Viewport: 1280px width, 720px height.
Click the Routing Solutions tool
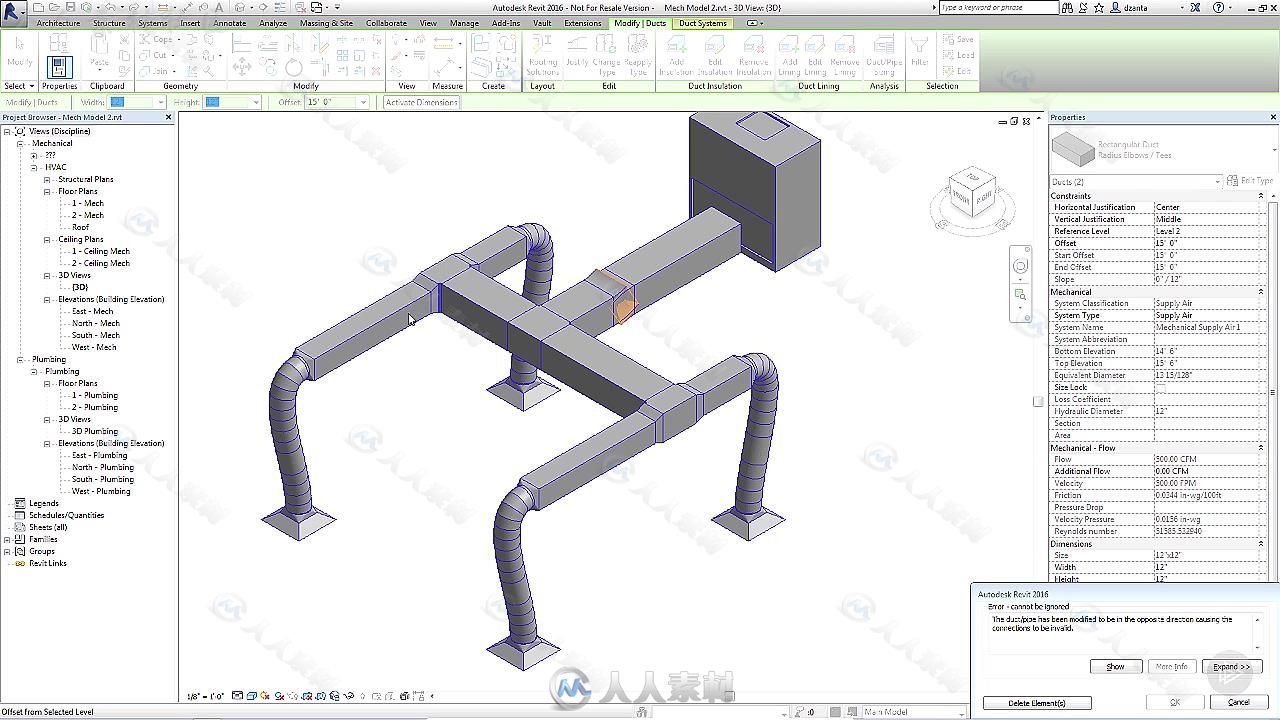coord(542,54)
